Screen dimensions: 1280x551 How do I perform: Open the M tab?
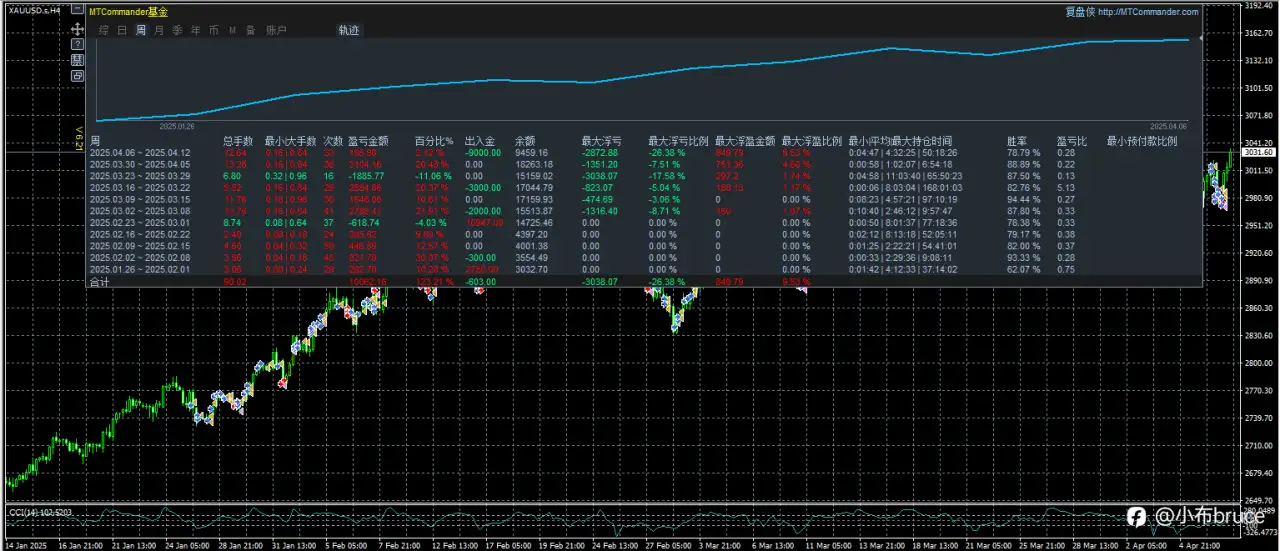233,30
